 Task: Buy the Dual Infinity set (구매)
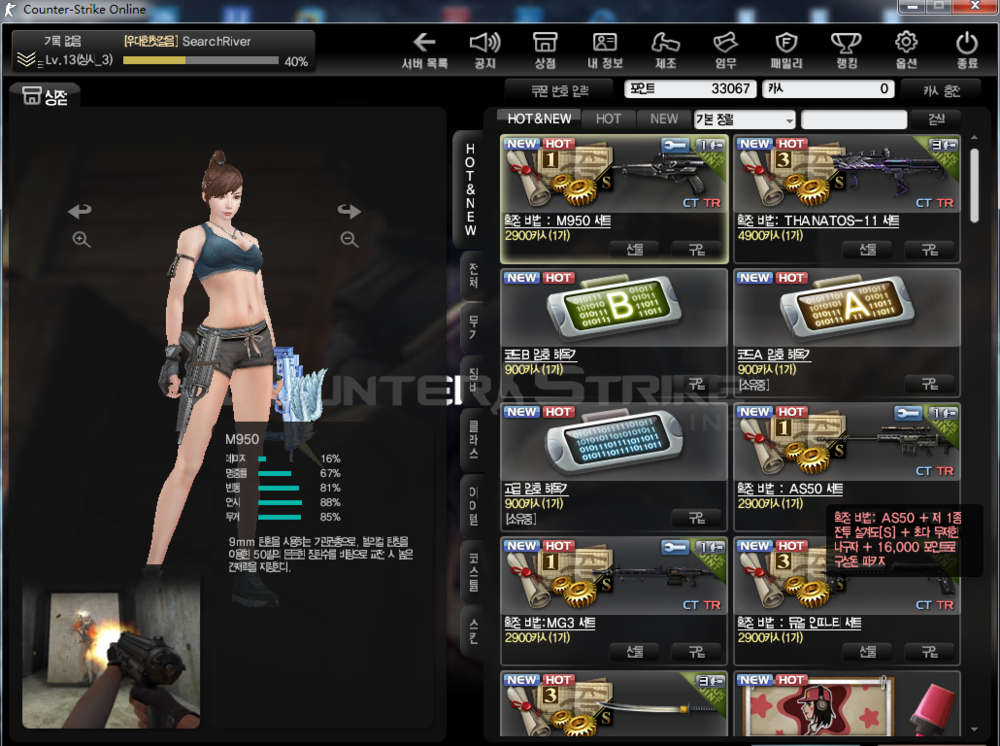(x=929, y=652)
